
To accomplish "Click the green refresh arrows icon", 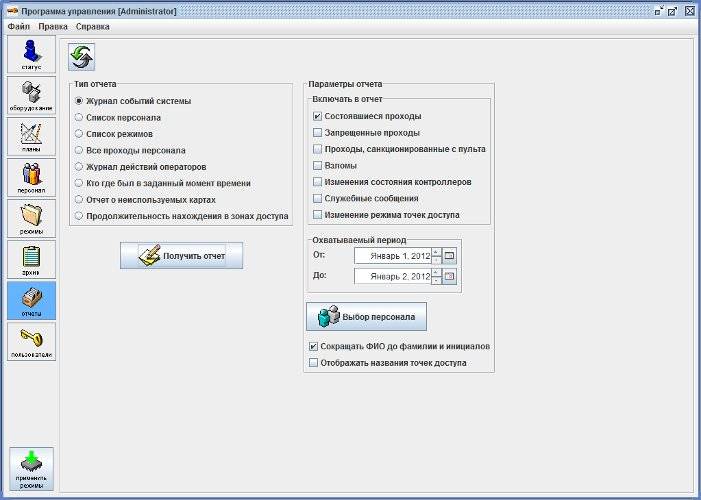I will point(81,56).
